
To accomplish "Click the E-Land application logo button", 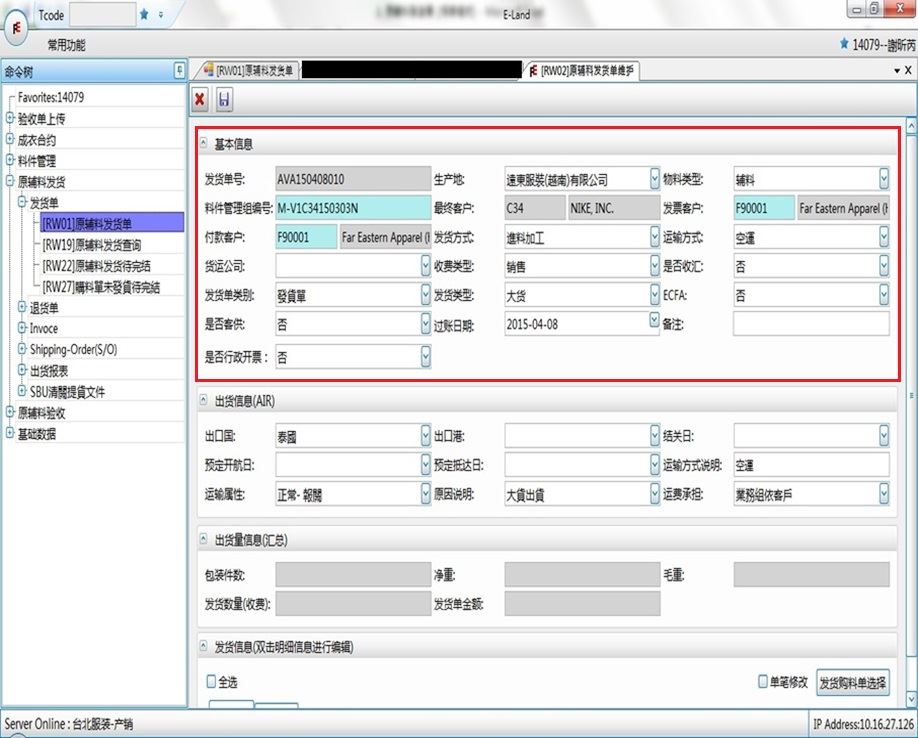I will (19, 26).
